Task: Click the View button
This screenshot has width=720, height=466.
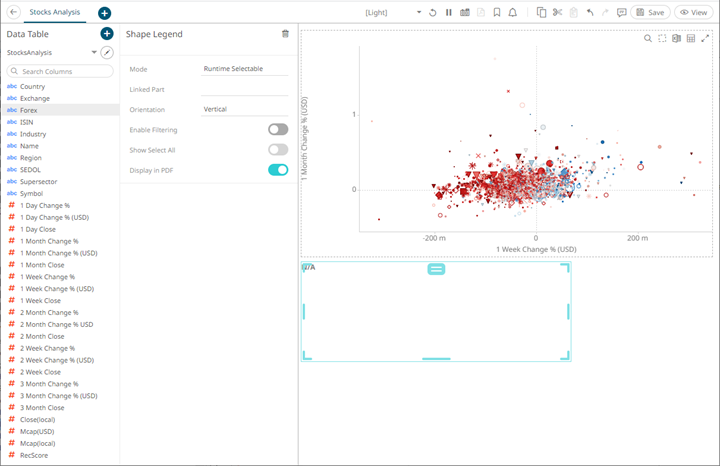Action: (695, 13)
